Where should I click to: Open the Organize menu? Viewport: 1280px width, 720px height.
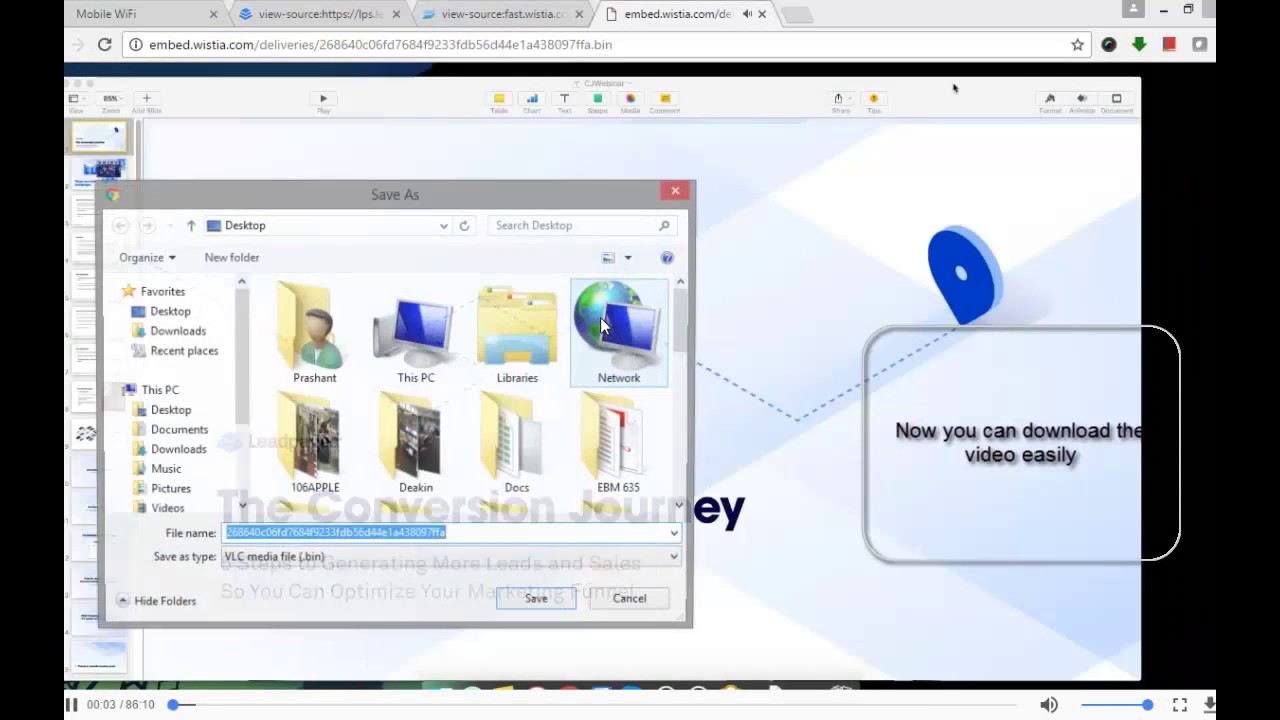point(147,257)
